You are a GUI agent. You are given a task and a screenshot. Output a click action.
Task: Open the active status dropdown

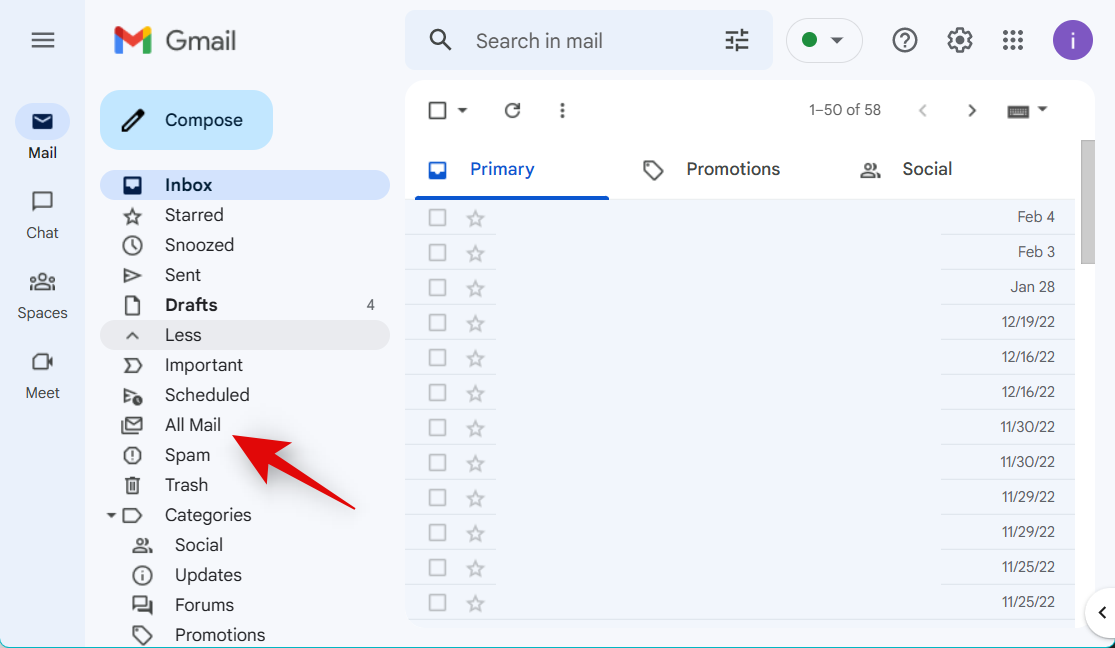click(824, 40)
